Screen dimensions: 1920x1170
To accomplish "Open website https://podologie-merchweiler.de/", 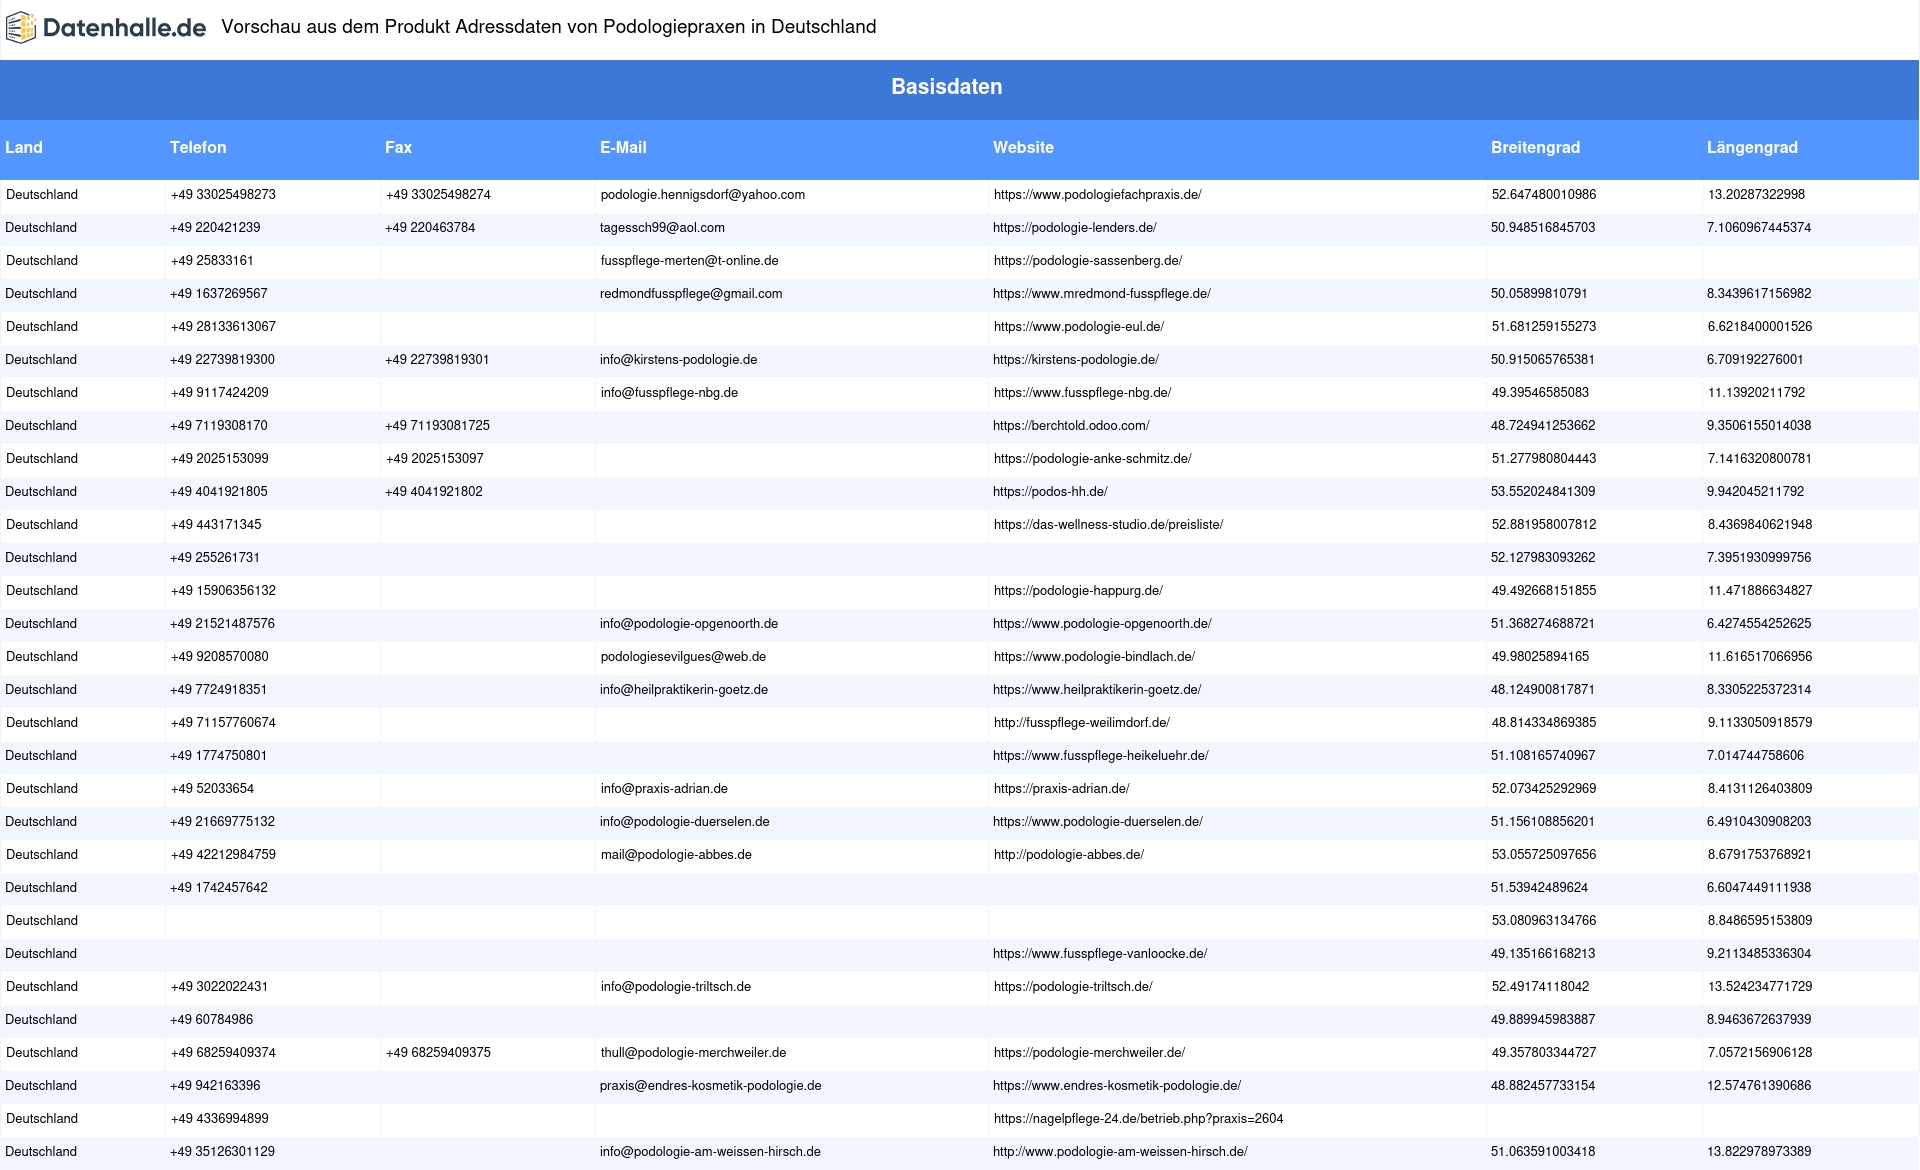I will pos(1089,1053).
